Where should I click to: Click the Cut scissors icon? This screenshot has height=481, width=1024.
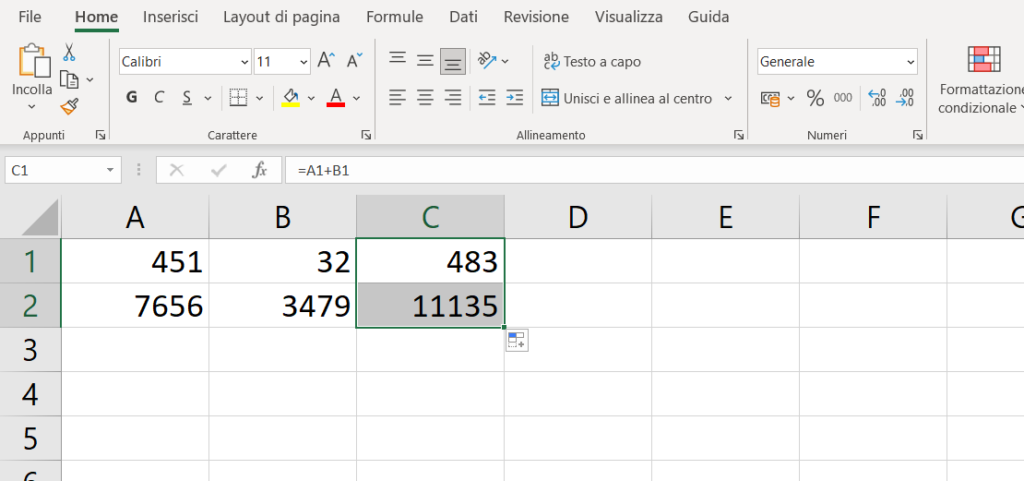coord(69,52)
